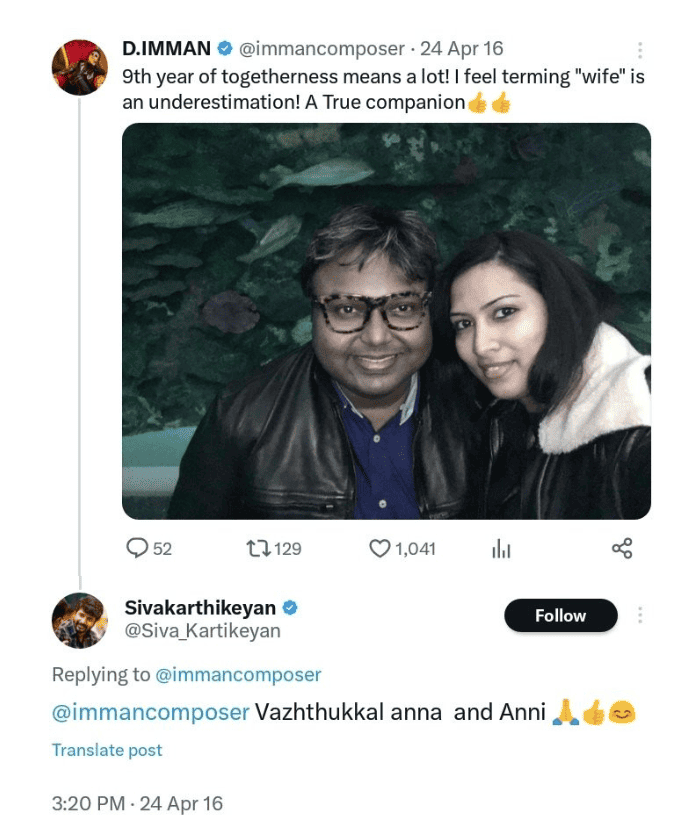Open the @Siva_Kartikeyan handle
The height and width of the screenshot is (830, 679).
click(202, 631)
